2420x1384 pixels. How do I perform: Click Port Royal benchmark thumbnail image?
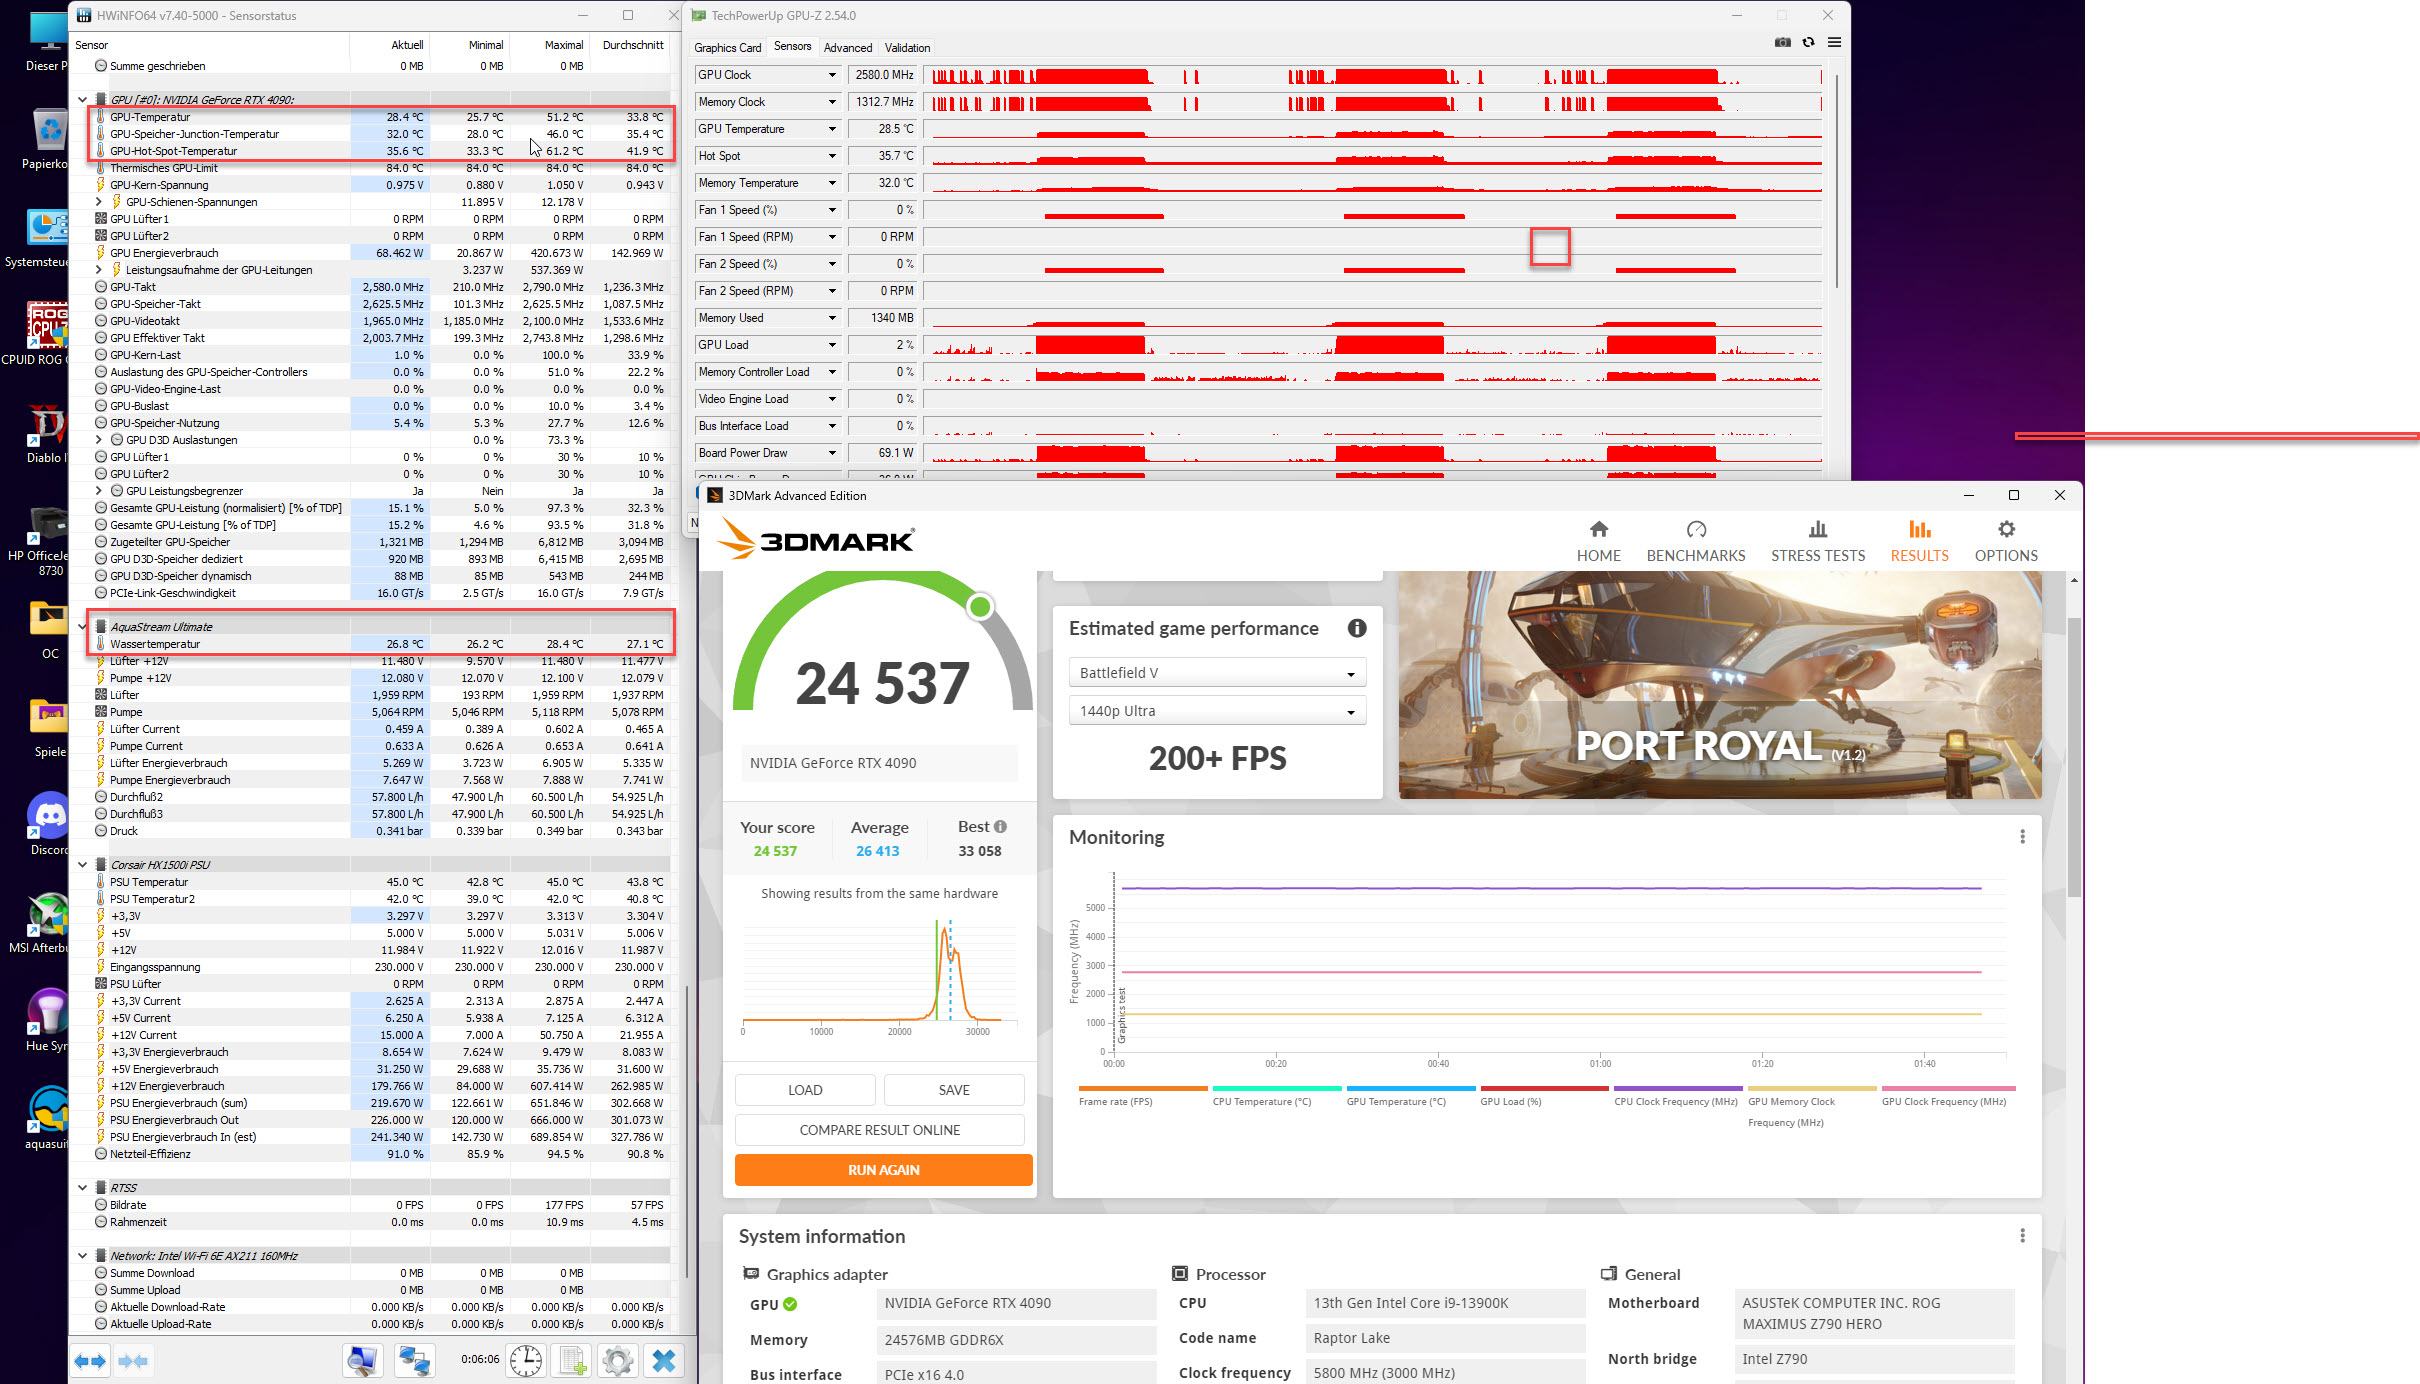pyautogui.click(x=1720, y=685)
